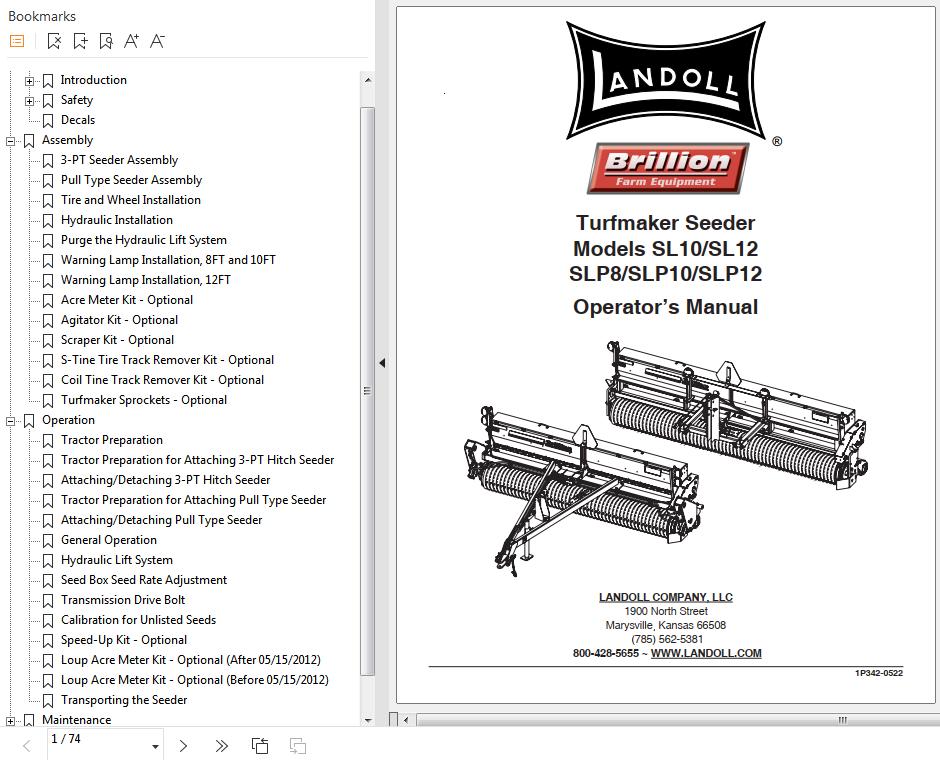Open the bookmarks options menu icon
This screenshot has width=940, height=760.
[x=17, y=41]
